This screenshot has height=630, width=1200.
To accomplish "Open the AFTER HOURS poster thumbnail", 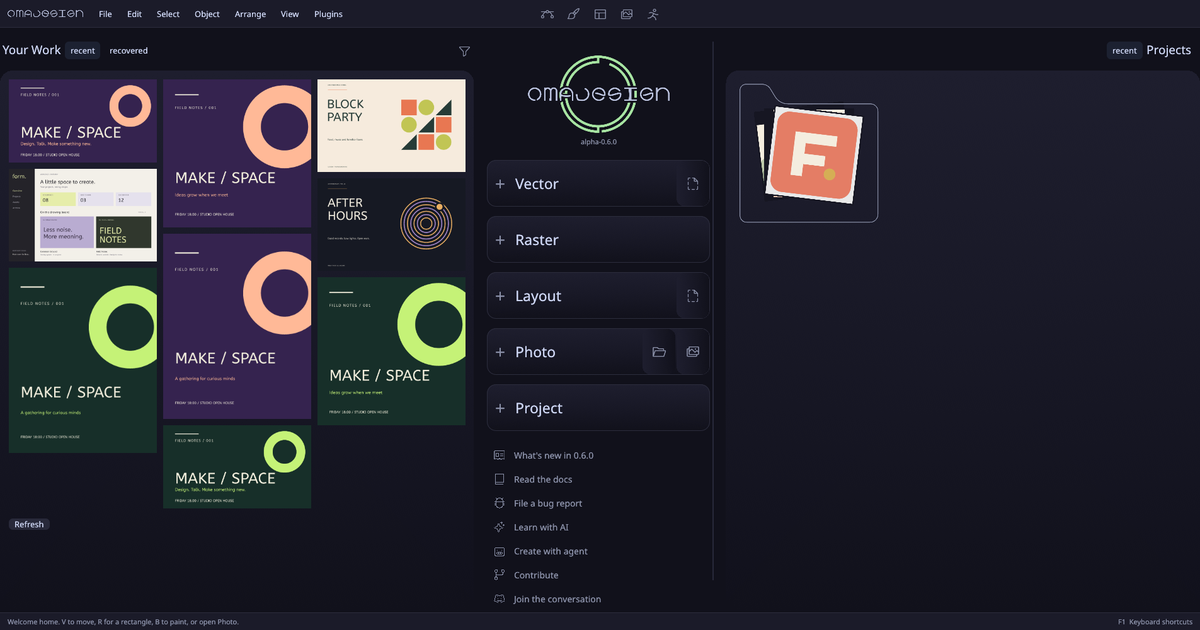I will pos(392,223).
